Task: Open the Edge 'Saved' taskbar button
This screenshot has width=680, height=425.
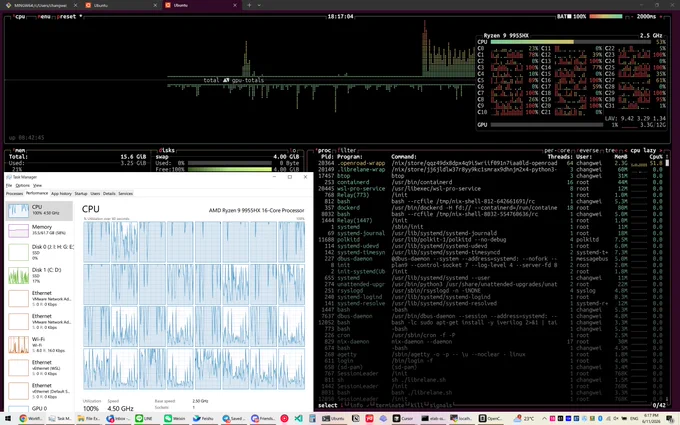Action: 234,418
